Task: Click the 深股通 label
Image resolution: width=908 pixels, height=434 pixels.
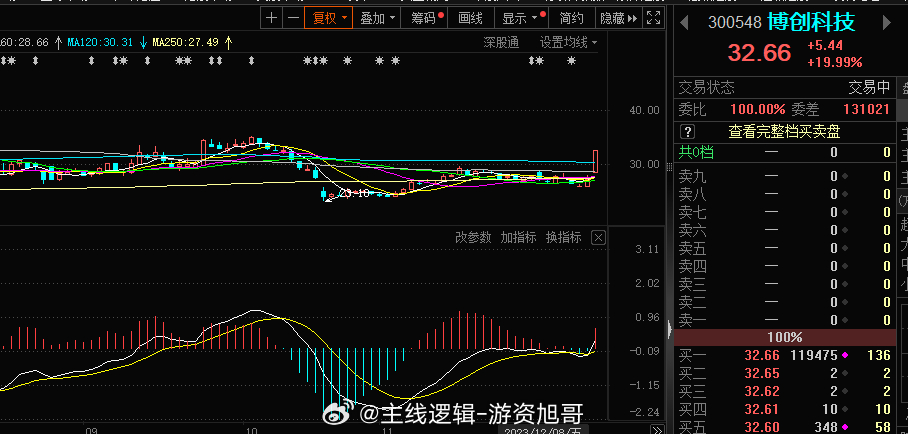Action: pyautogui.click(x=501, y=42)
